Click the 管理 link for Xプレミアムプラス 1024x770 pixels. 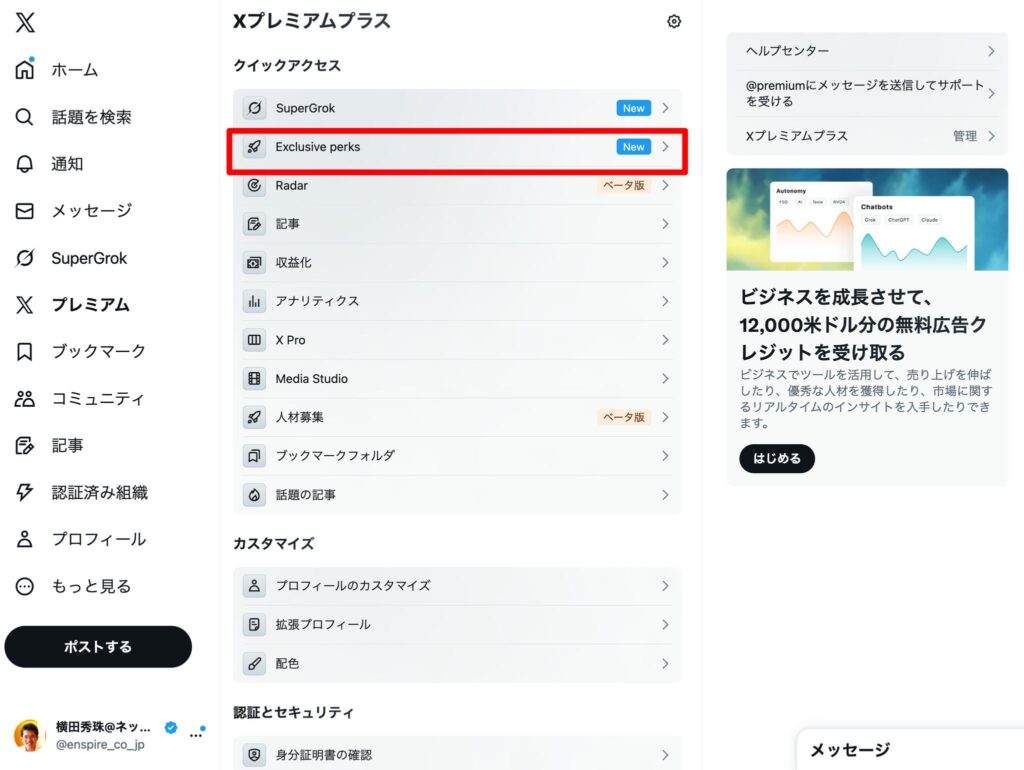[x=965, y=136]
